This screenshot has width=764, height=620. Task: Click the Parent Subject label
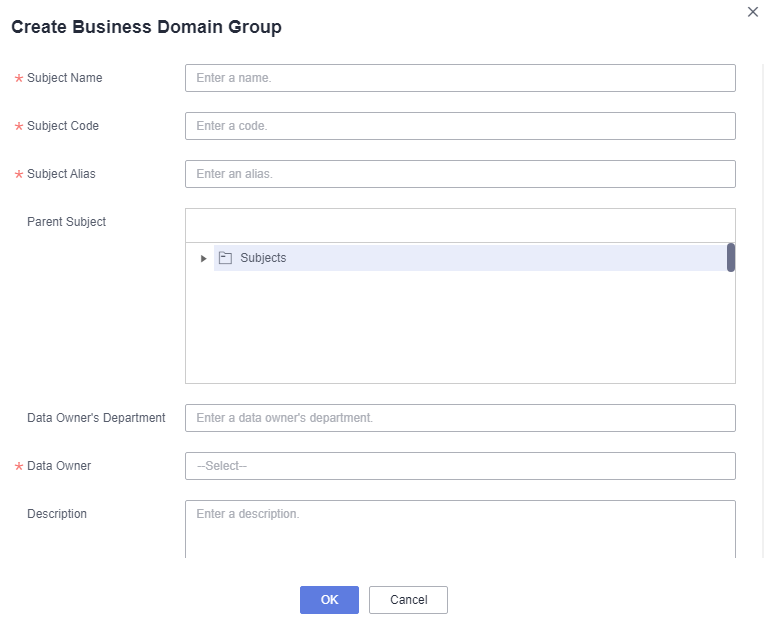(x=66, y=222)
